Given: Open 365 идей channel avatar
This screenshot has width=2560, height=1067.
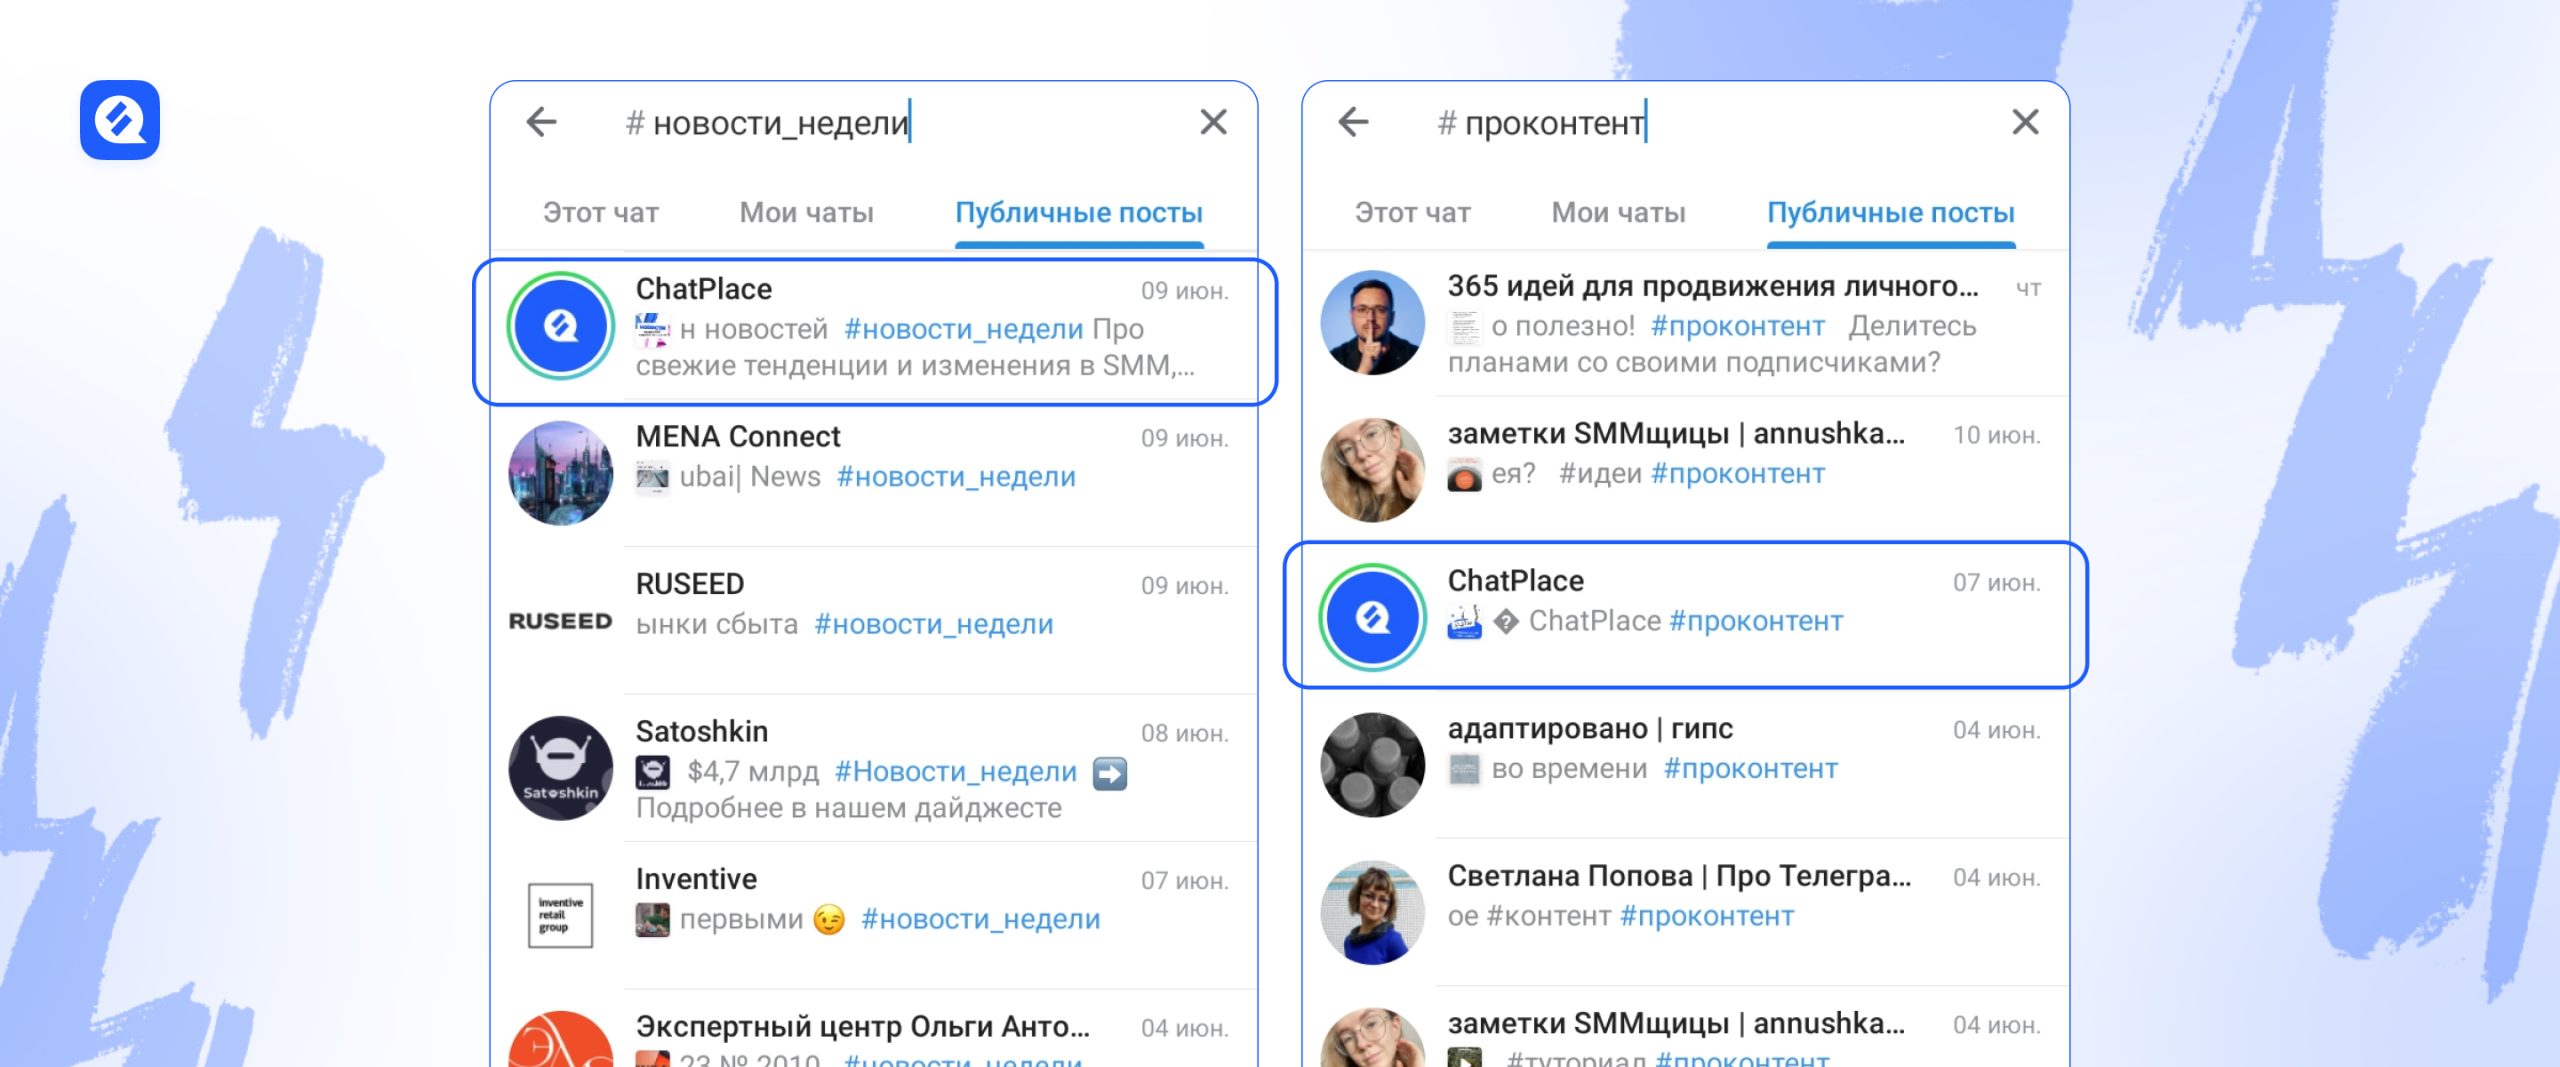Looking at the screenshot, I should click(1373, 323).
